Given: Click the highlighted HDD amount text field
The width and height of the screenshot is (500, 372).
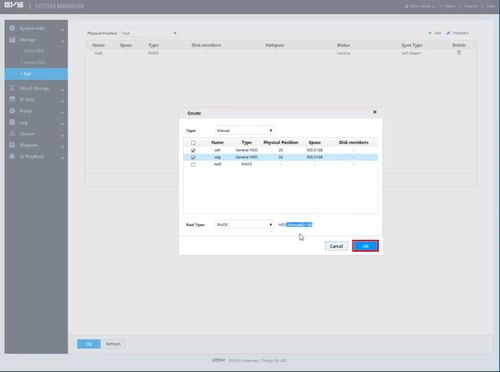Looking at the screenshot, I should [299, 225].
